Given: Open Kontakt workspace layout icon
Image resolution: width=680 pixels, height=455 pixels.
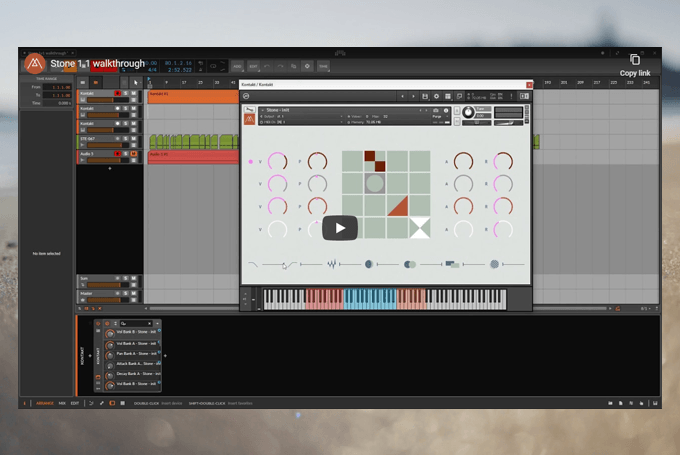Looking at the screenshot, I should [x=448, y=96].
